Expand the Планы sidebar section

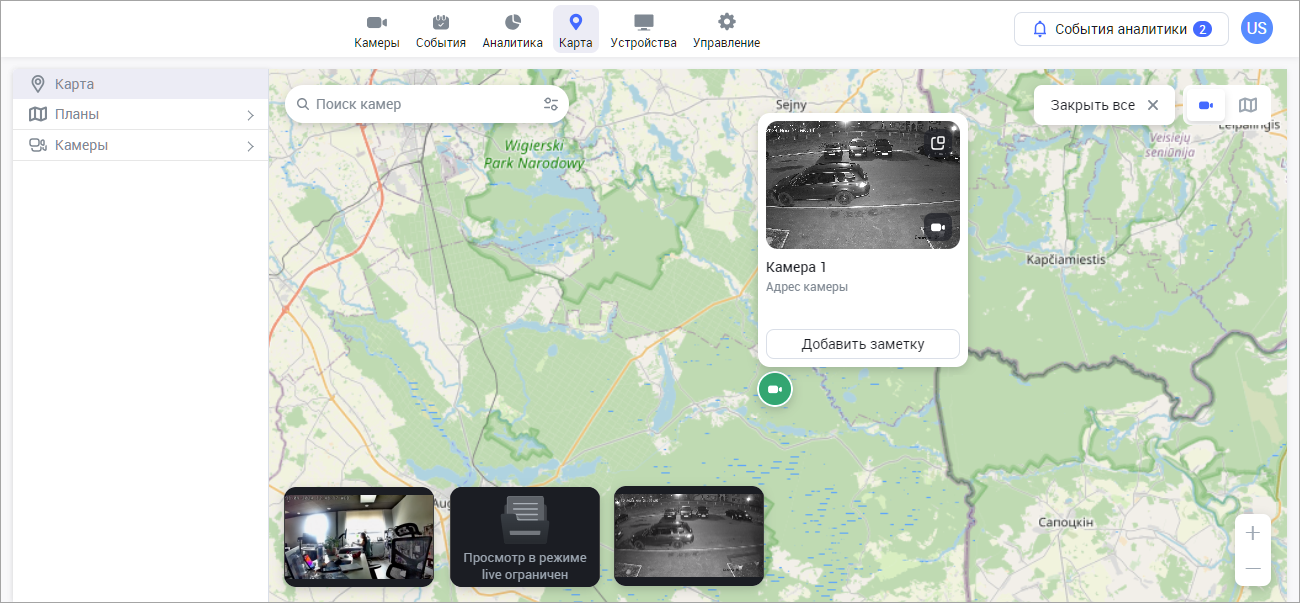tap(250, 115)
